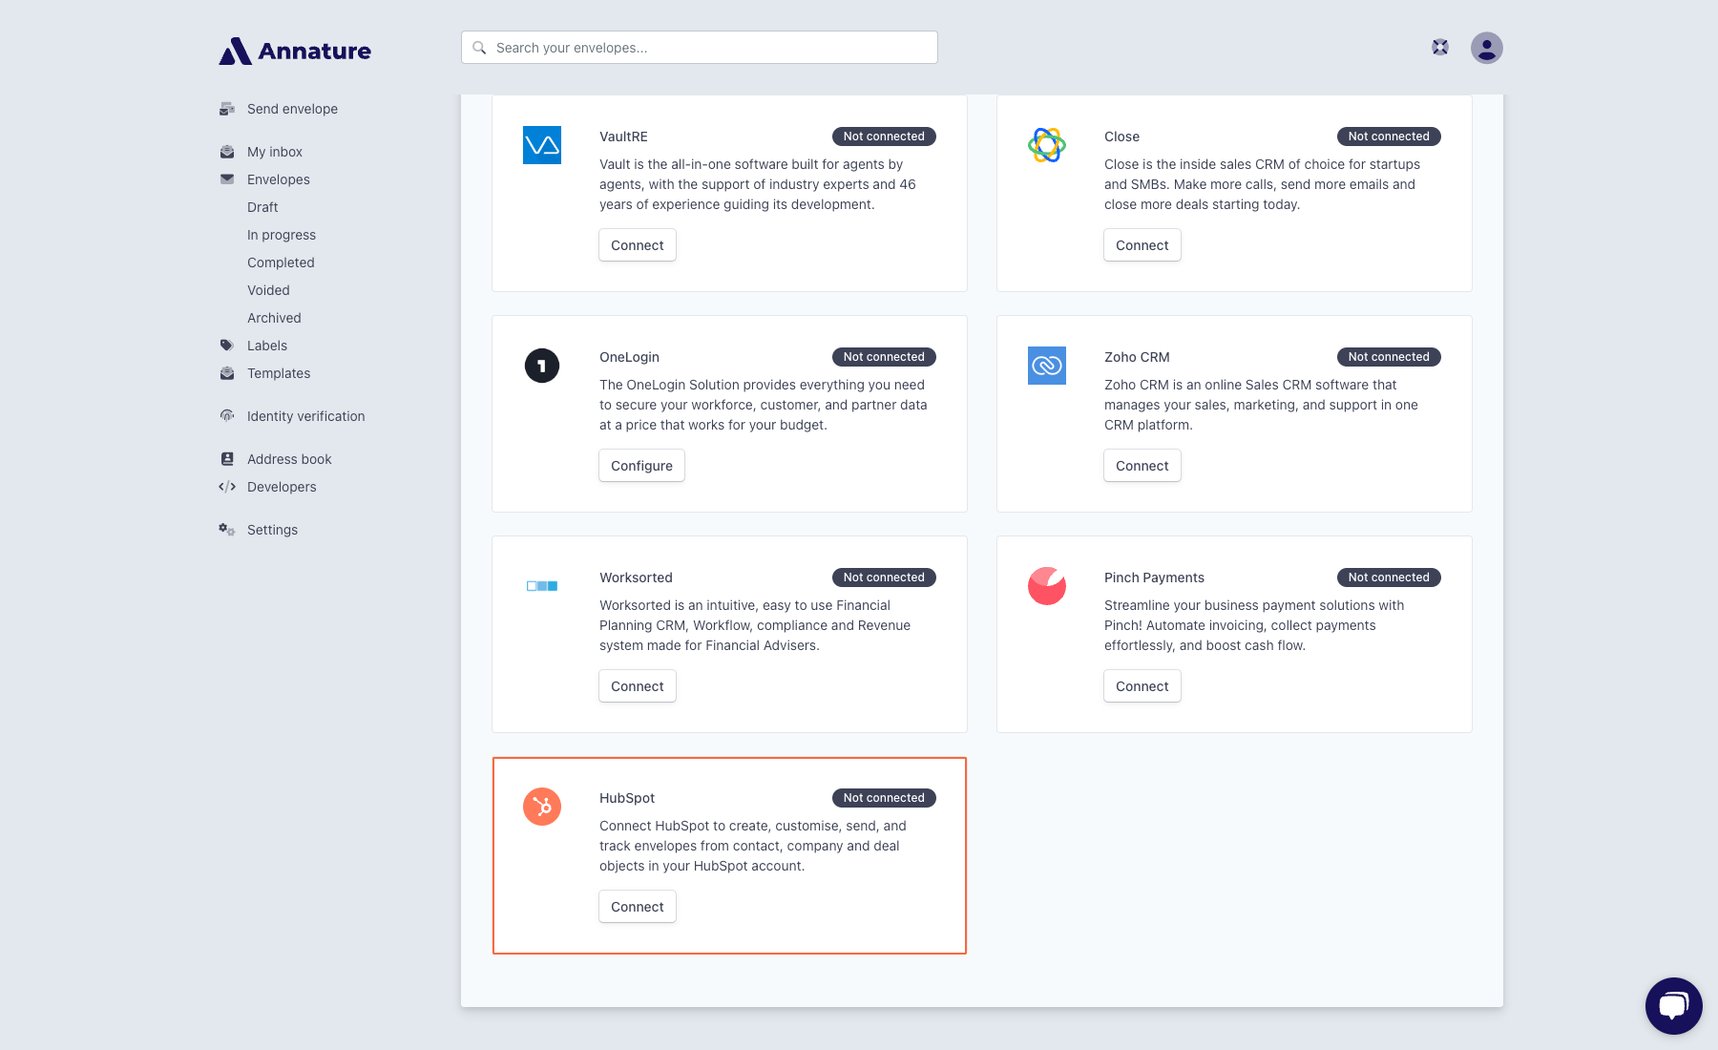Click the Annature logo

click(x=294, y=50)
